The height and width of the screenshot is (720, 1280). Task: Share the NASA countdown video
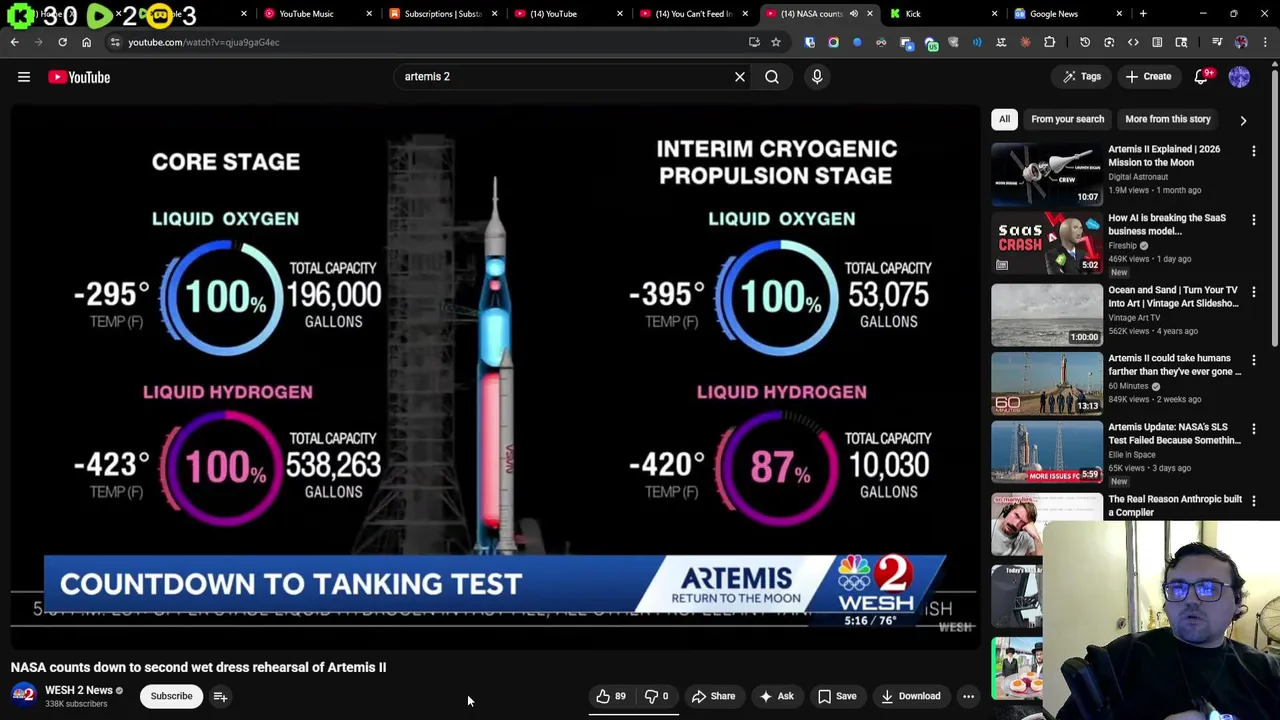(x=713, y=696)
